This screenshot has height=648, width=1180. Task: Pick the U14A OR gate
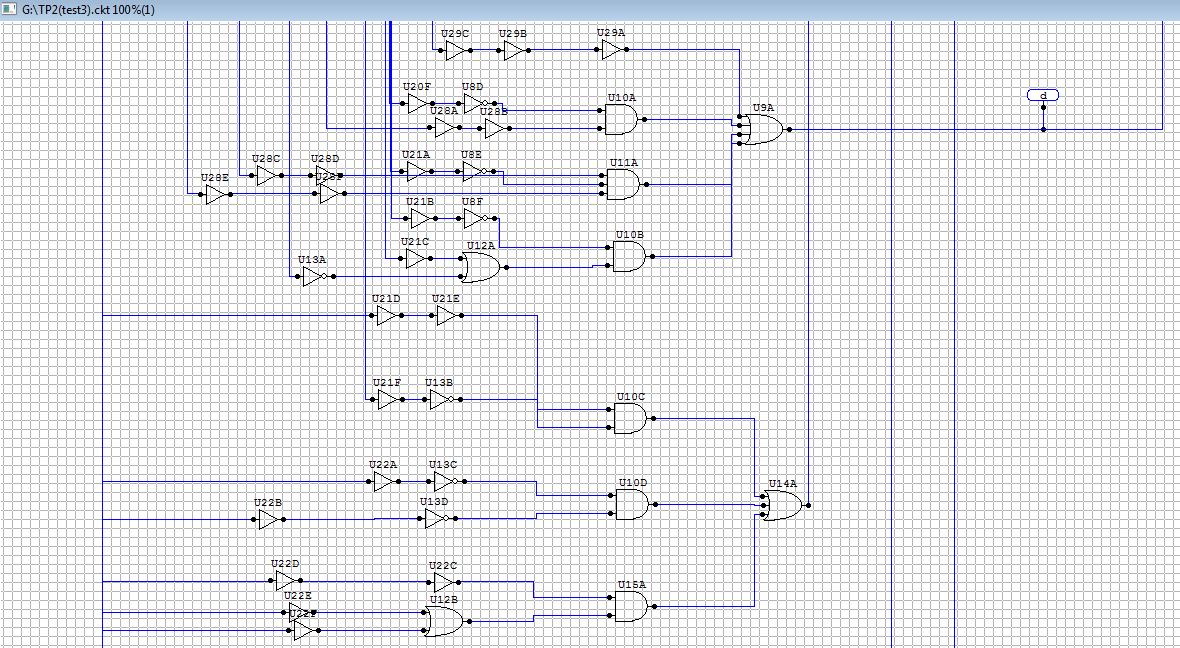780,506
